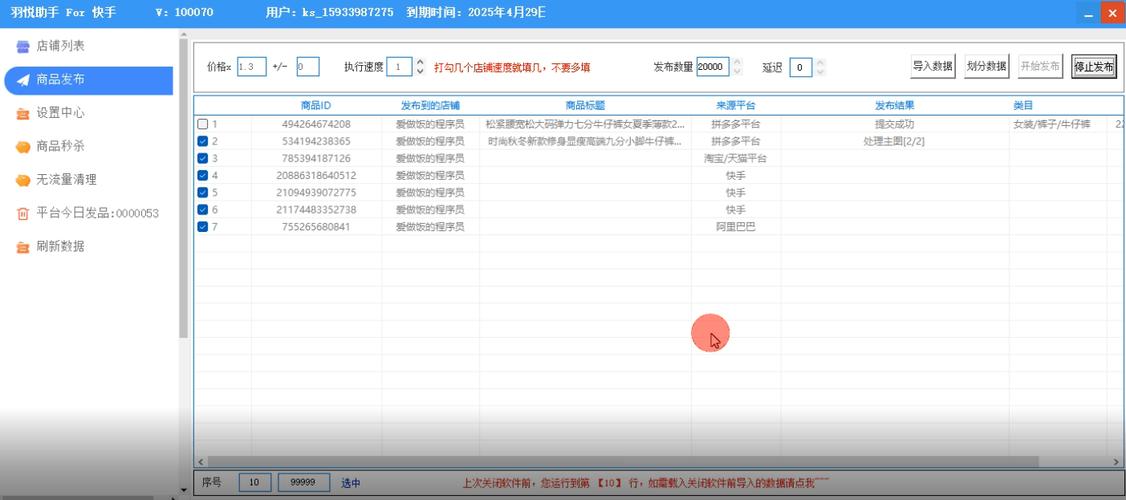Click the 导入数据 button
This screenshot has width=1126, height=500.
[x=932, y=67]
